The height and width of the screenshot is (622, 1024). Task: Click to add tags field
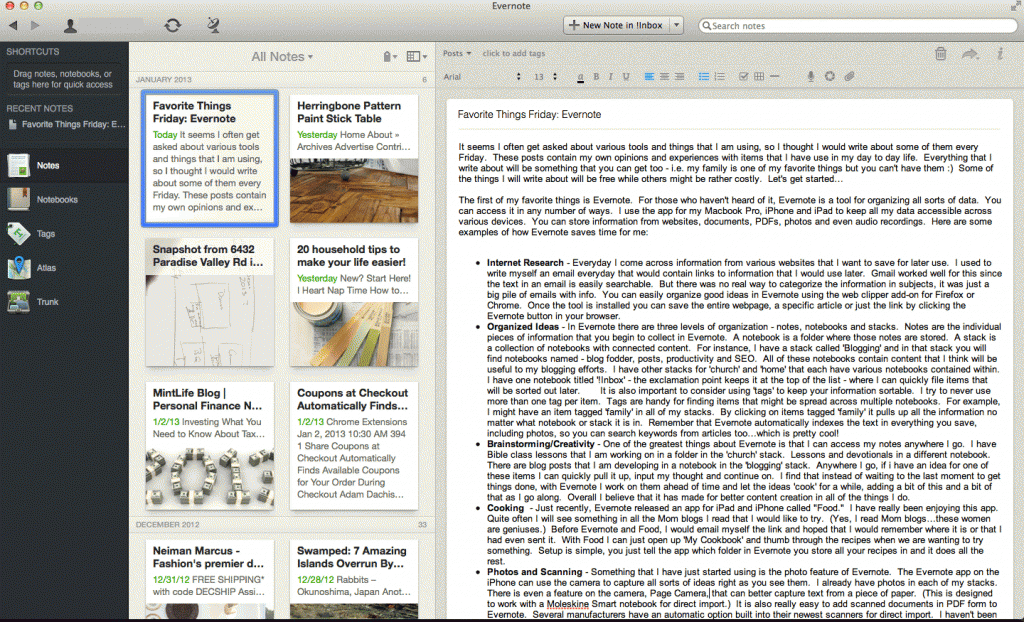513,54
